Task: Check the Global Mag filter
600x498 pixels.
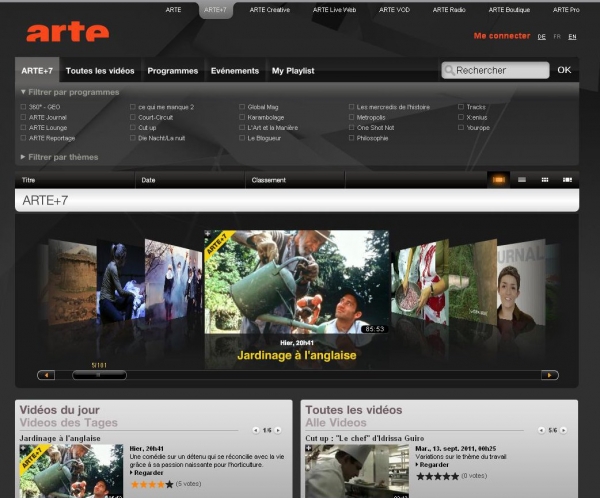Action: (242, 107)
